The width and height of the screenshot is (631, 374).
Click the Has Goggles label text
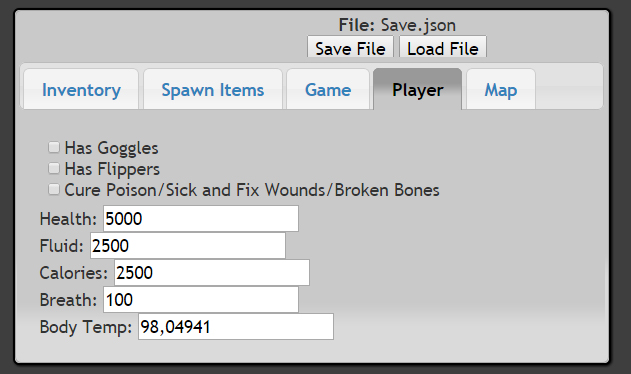pos(111,148)
